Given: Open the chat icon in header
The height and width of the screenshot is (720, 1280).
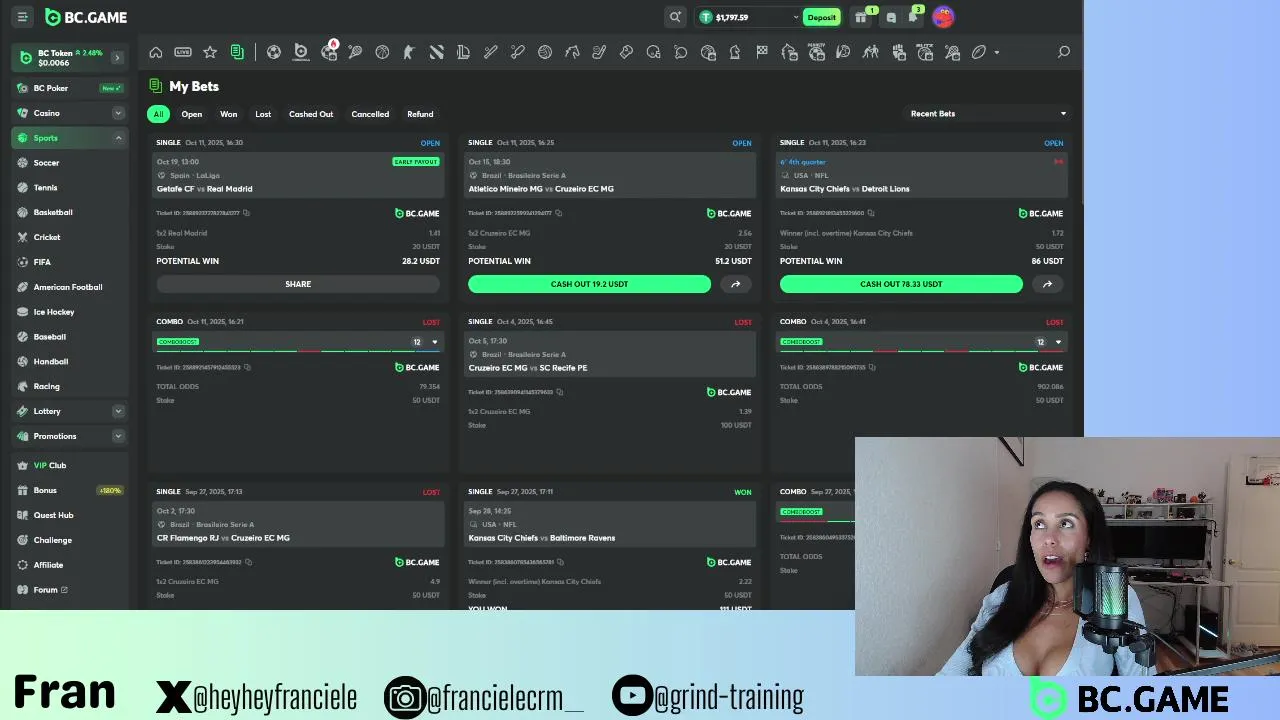Looking at the screenshot, I should click(891, 17).
